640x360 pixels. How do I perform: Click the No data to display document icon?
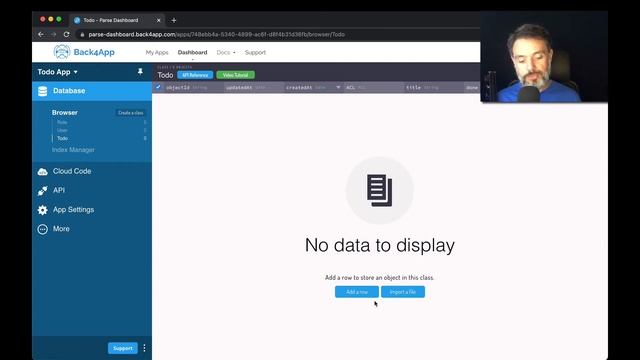(380, 190)
